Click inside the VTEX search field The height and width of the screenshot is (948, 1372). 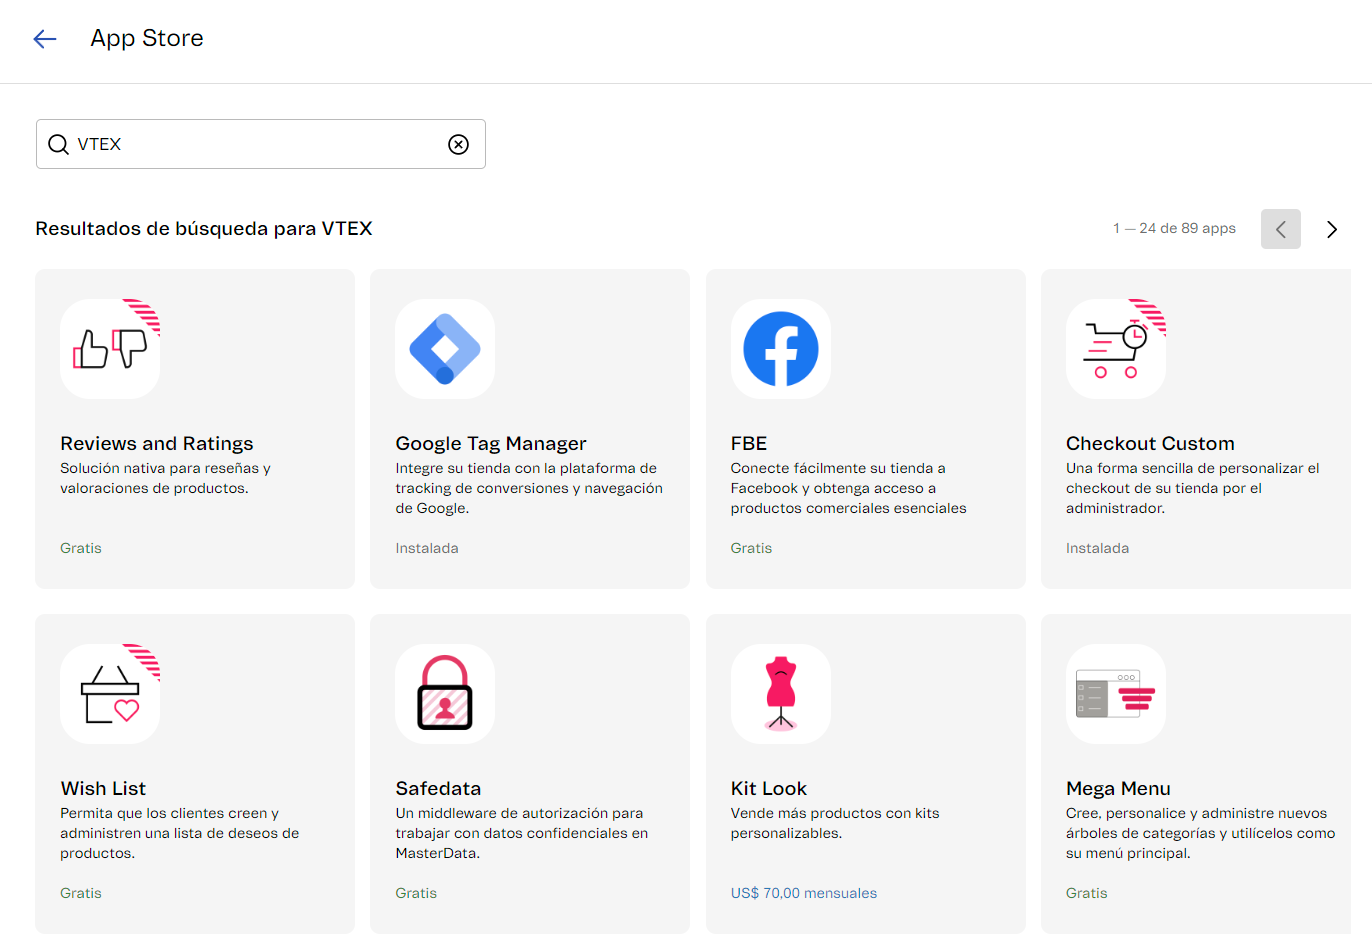[x=260, y=145]
